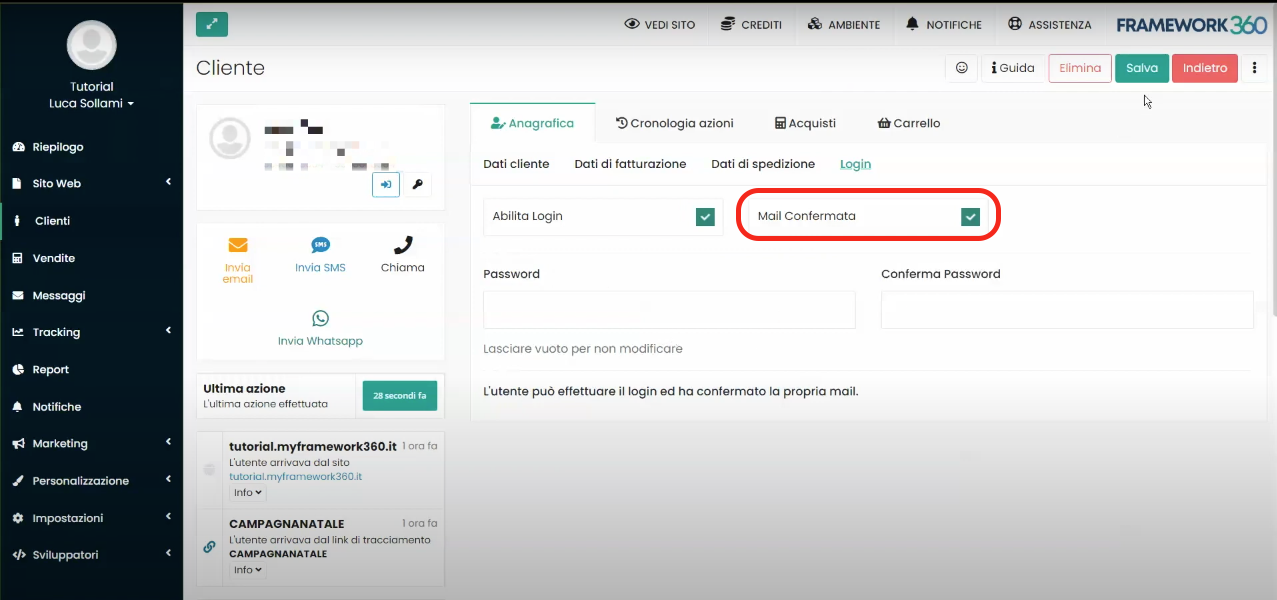Screen dimensions: 1277x600
Task: Click the green fullscreen expand icon
Action: point(212,24)
